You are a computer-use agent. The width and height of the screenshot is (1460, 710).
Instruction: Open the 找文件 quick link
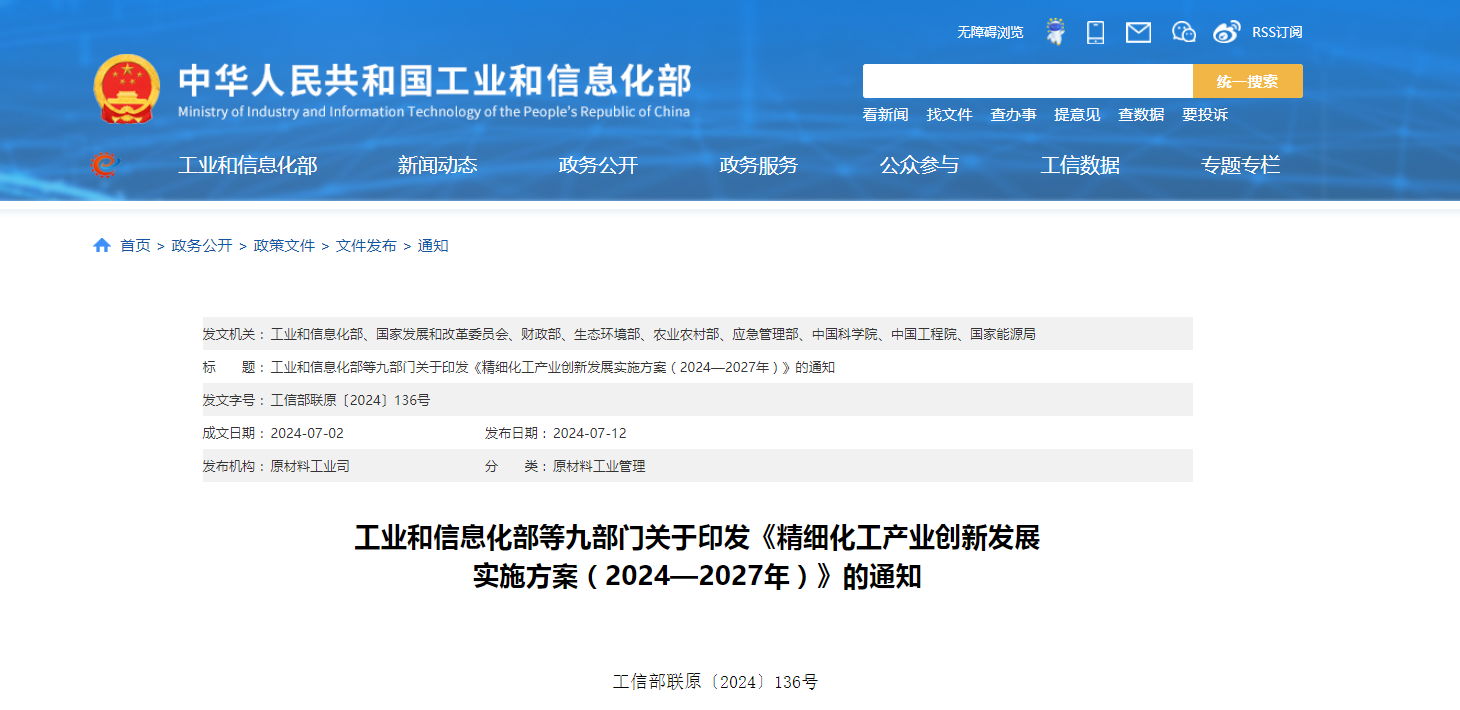point(949,115)
